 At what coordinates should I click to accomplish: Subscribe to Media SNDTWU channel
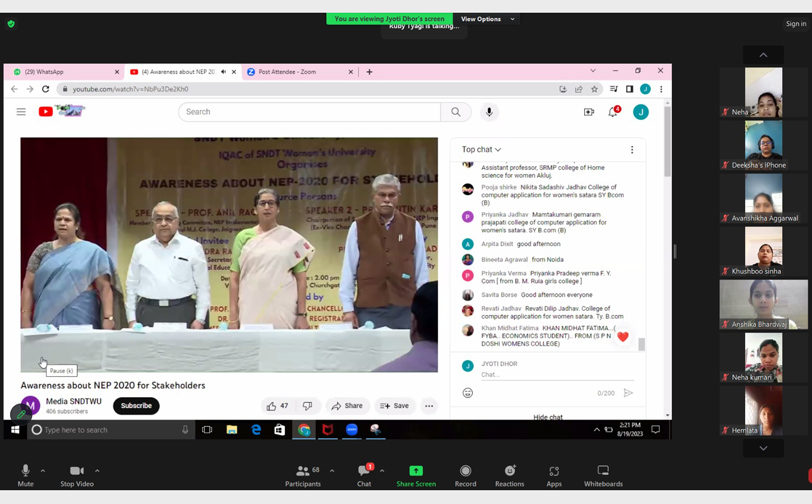[x=136, y=406]
